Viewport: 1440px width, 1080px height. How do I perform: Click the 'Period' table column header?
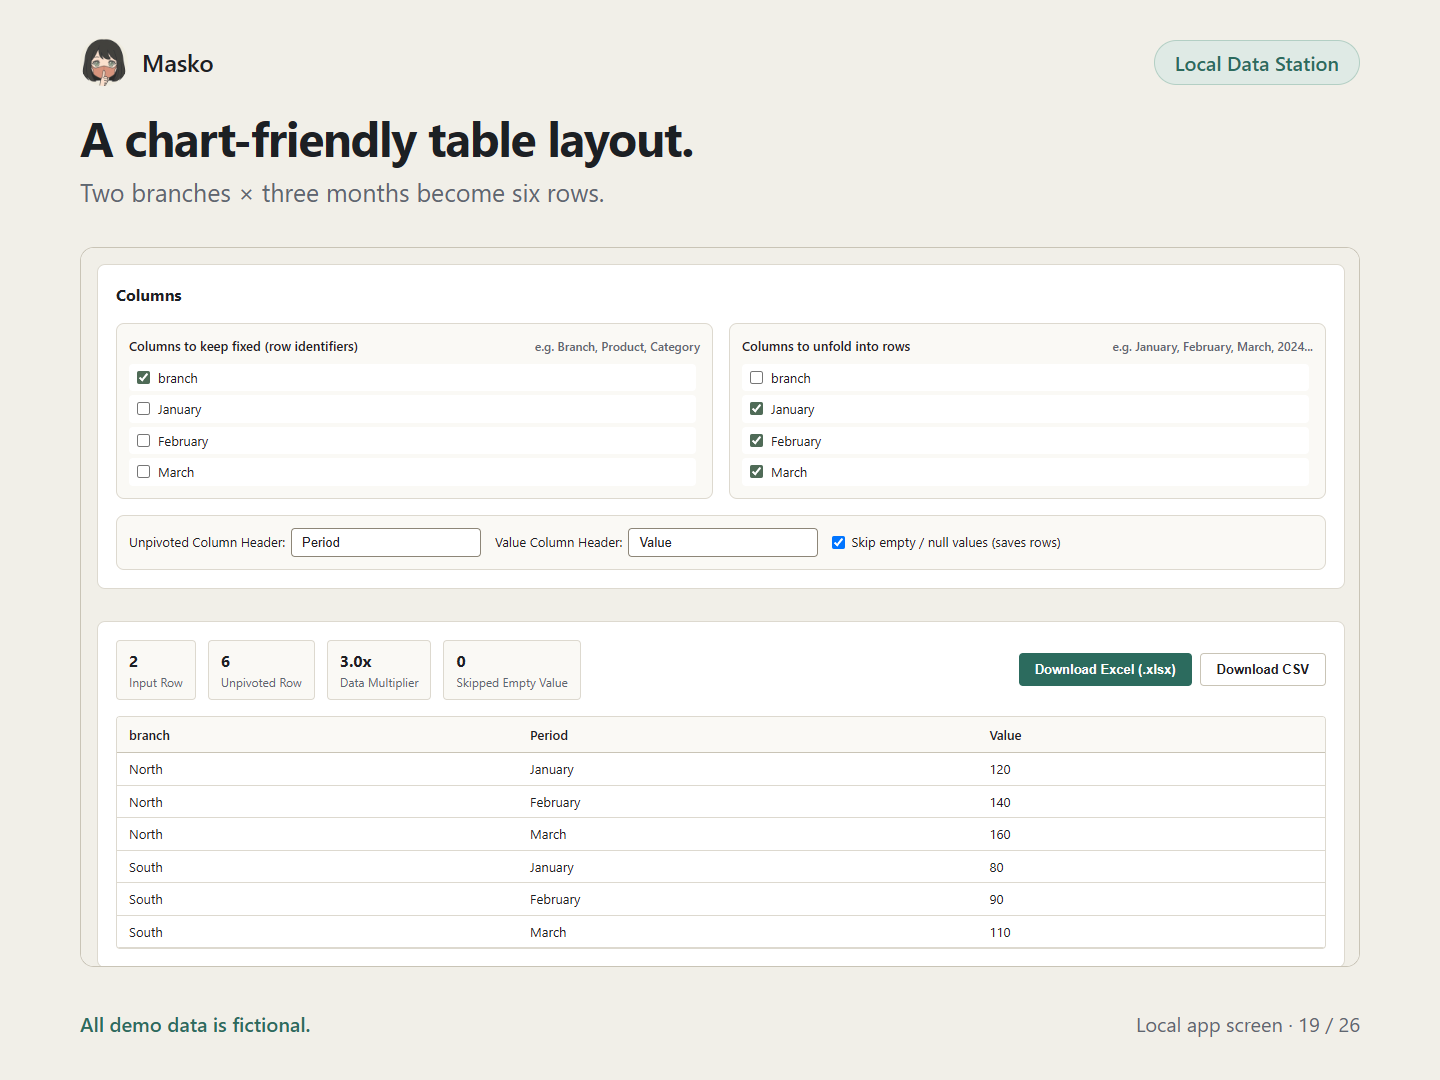click(x=549, y=735)
